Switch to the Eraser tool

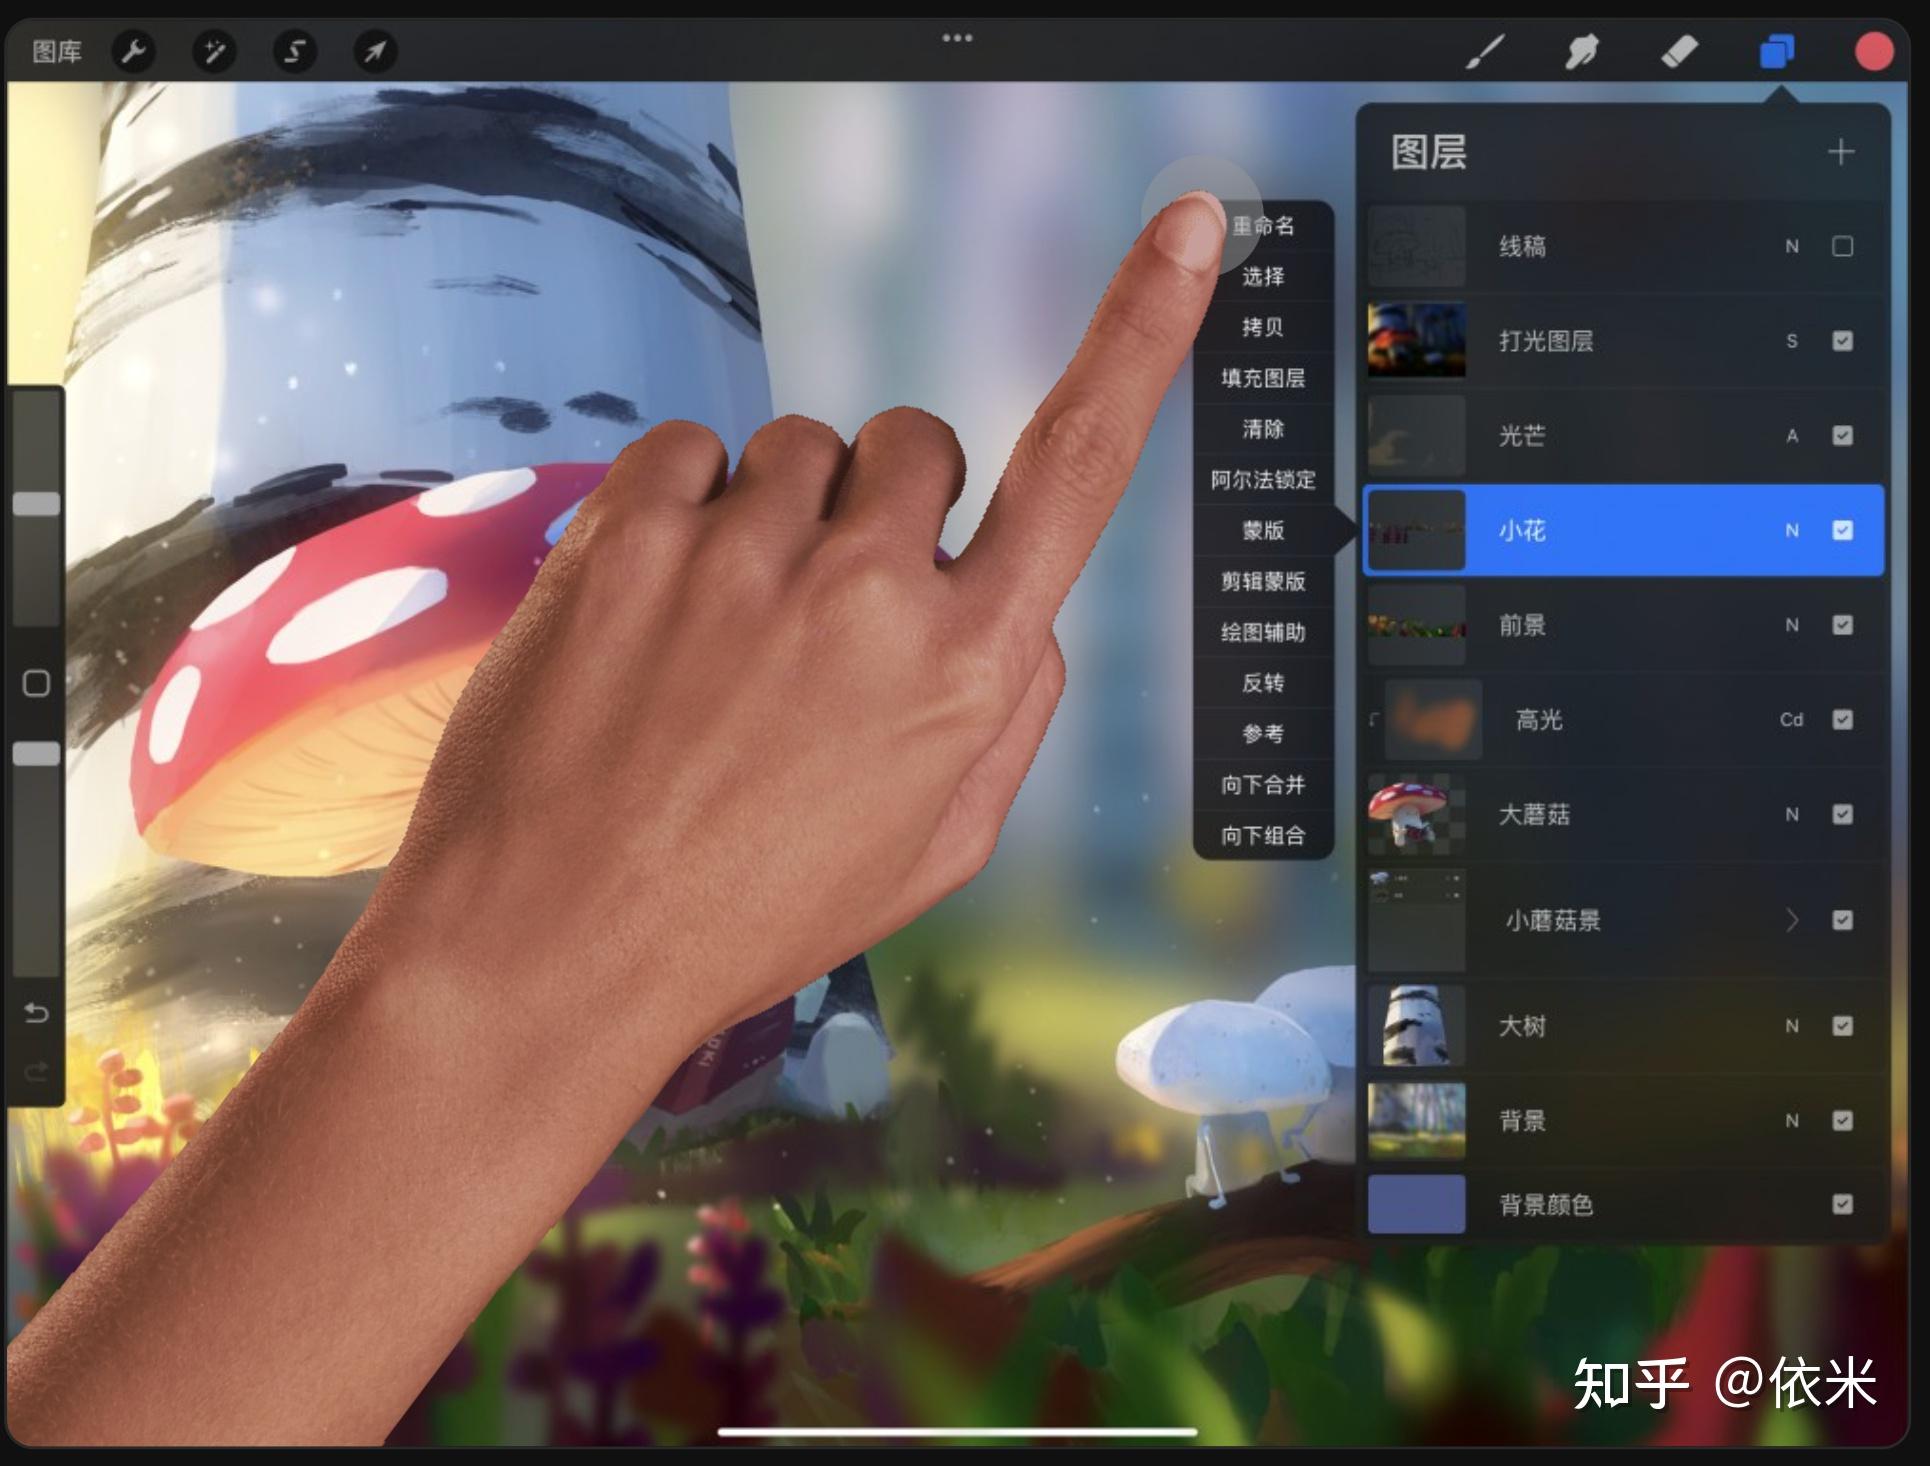click(x=1680, y=52)
